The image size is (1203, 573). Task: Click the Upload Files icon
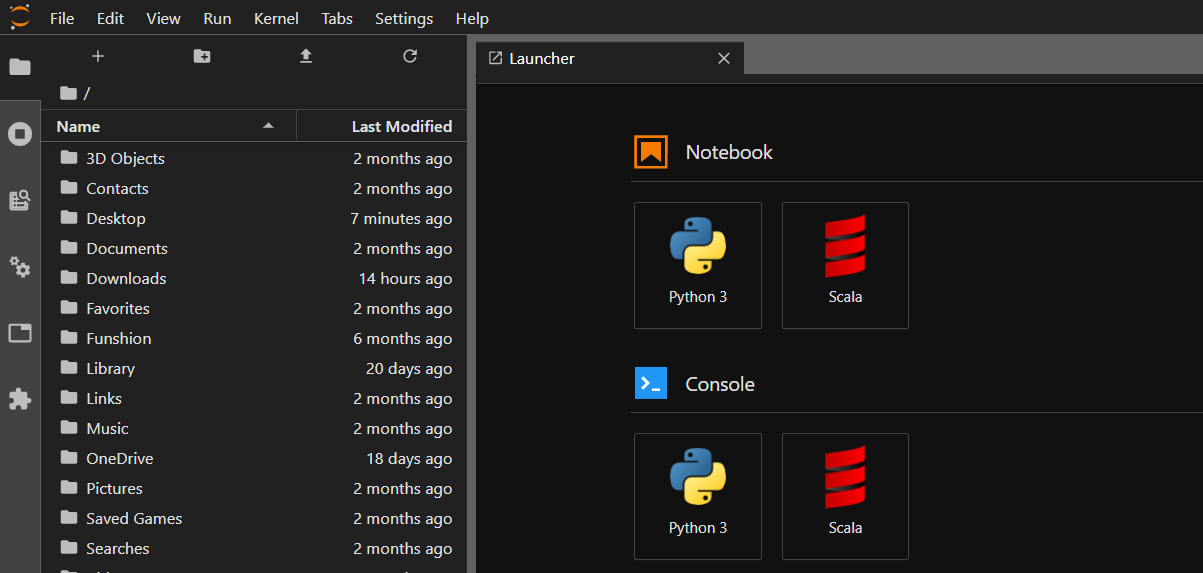point(306,56)
